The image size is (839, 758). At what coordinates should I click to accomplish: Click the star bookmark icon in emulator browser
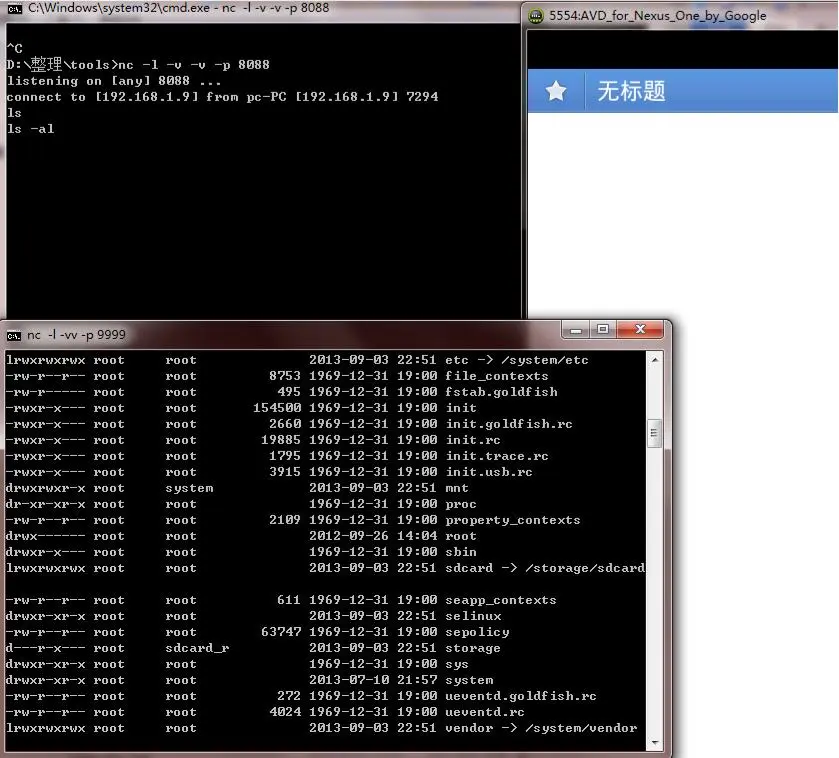click(x=556, y=91)
